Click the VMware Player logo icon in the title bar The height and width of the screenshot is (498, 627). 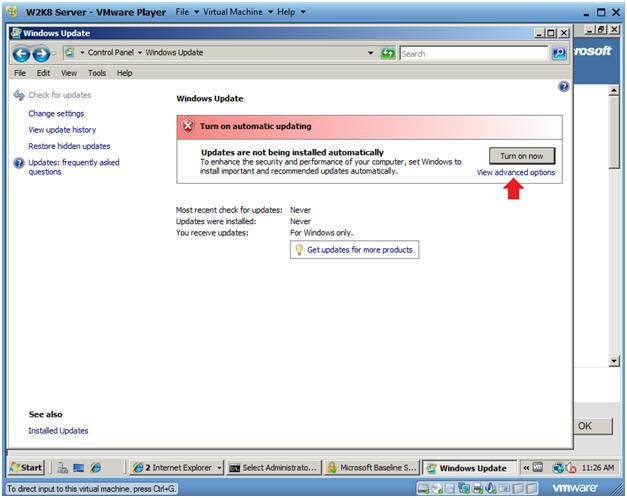click(12, 12)
